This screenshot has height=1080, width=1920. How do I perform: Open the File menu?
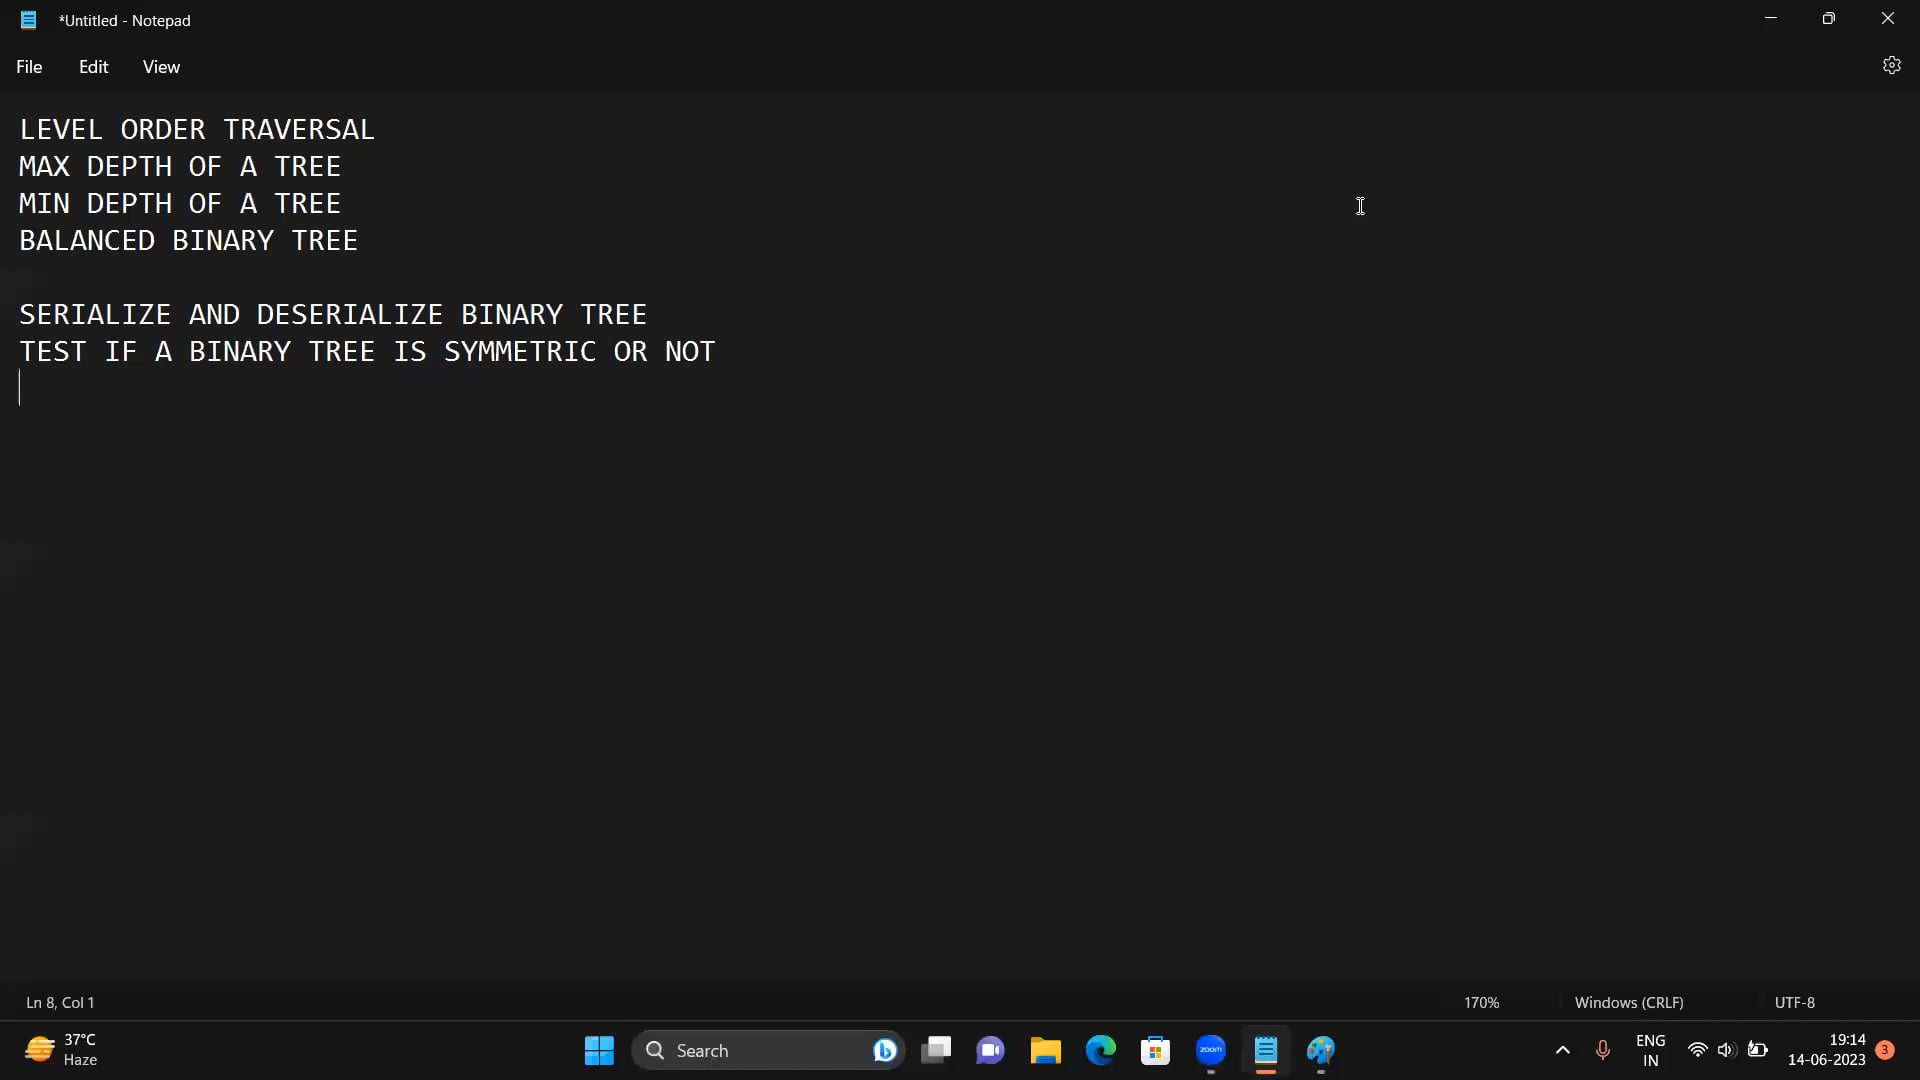coord(29,67)
